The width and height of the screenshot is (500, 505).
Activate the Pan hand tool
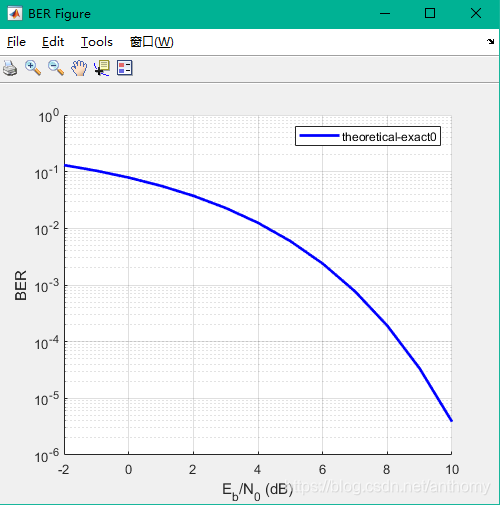tap(79, 68)
